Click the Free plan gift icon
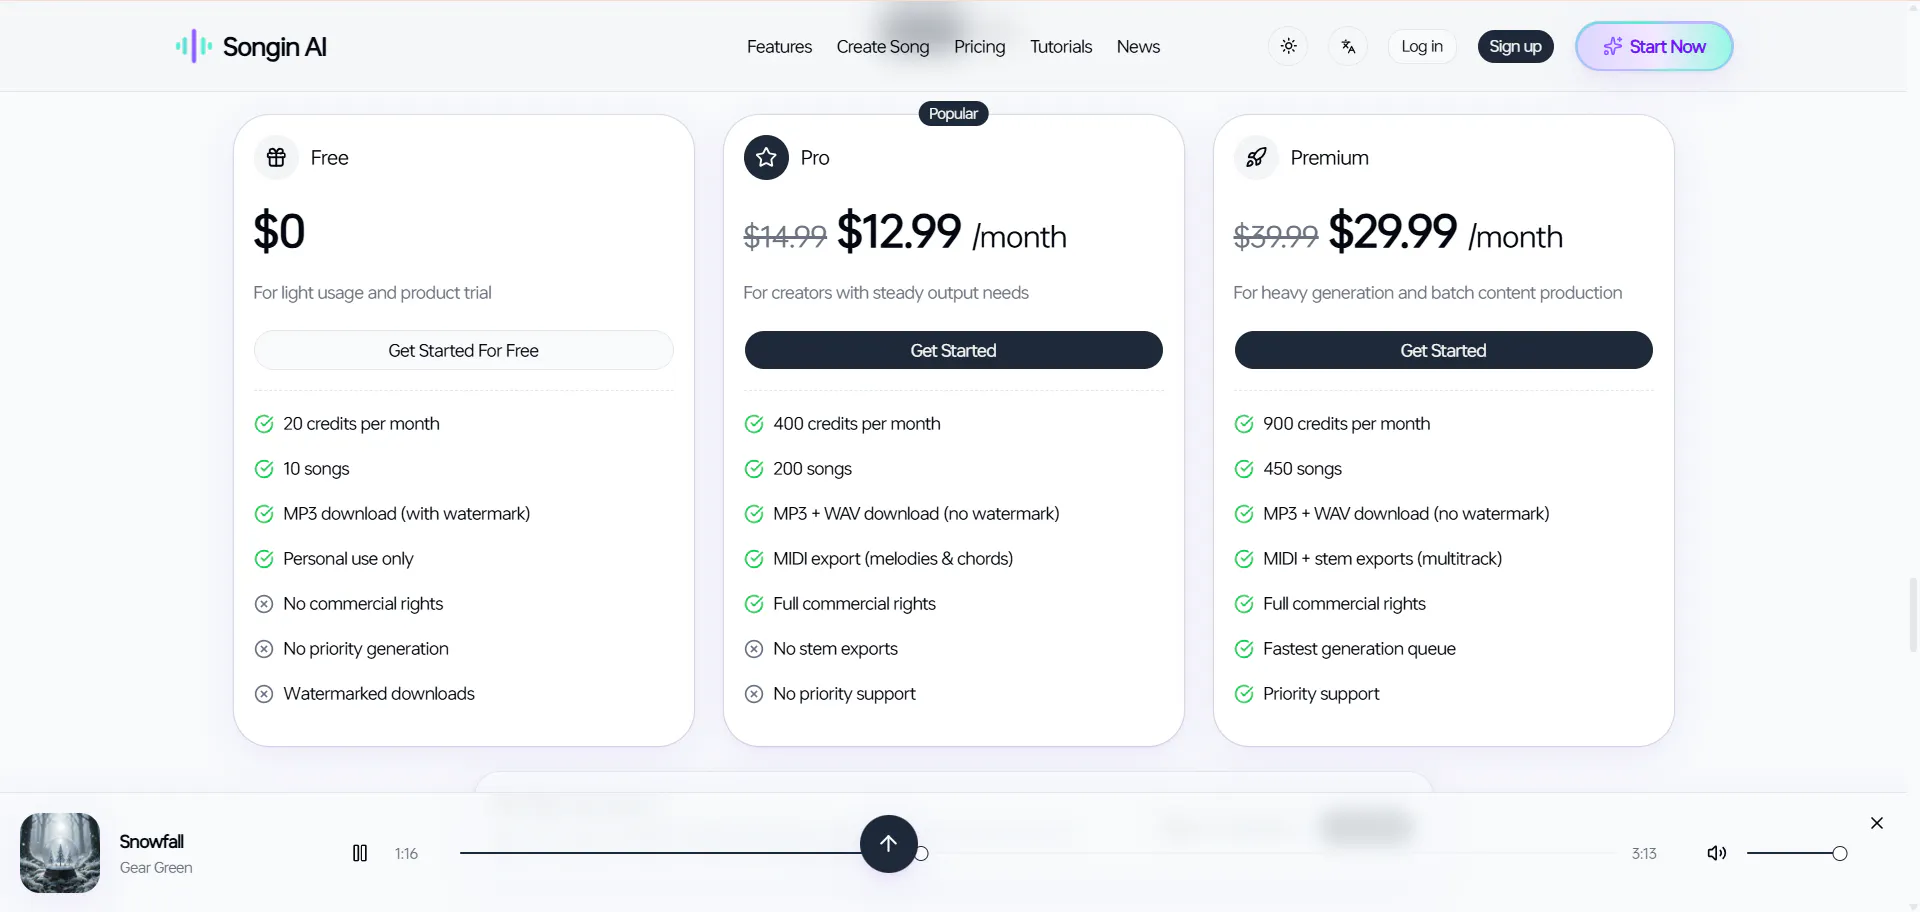The width and height of the screenshot is (1920, 912). (x=276, y=157)
